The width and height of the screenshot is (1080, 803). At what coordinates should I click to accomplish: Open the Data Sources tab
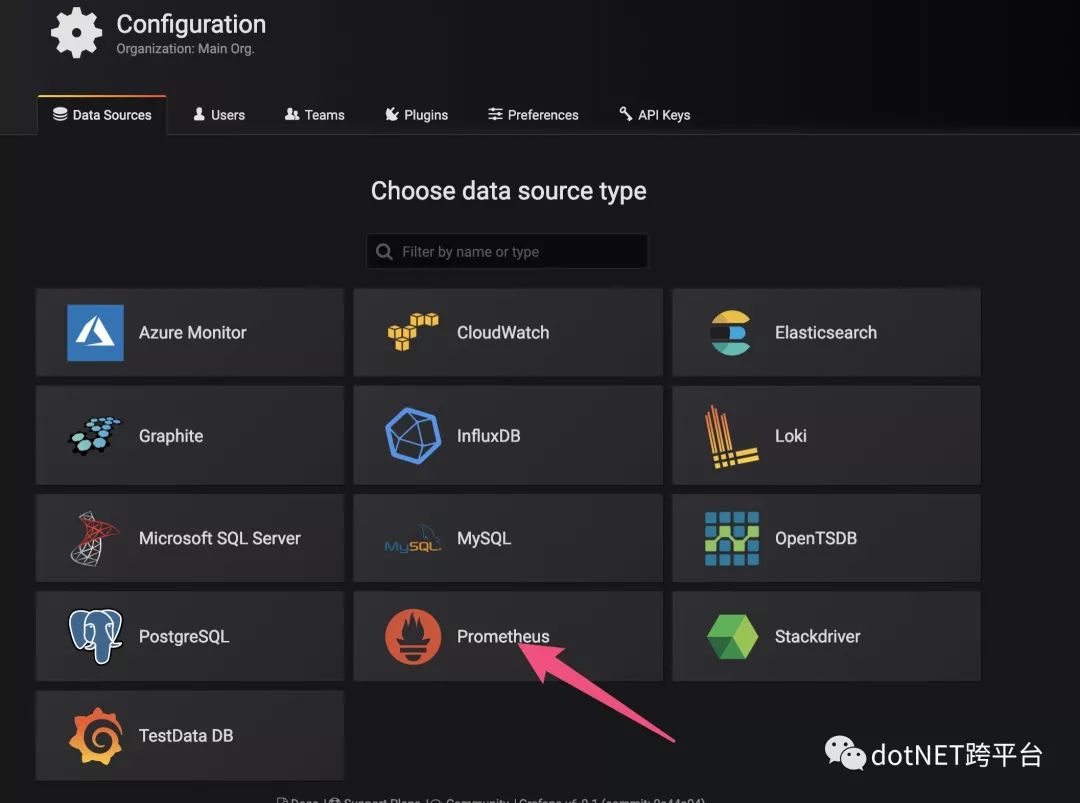pyautogui.click(x=102, y=115)
